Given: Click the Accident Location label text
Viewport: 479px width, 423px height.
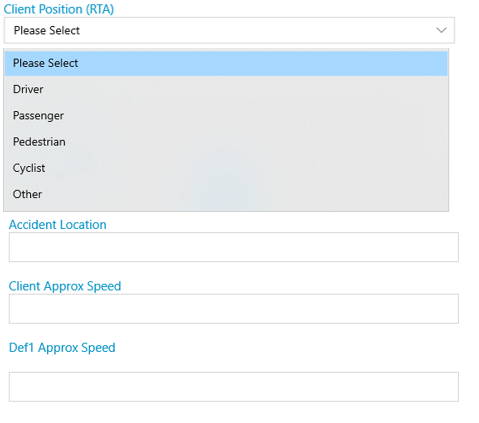Looking at the screenshot, I should point(58,225).
